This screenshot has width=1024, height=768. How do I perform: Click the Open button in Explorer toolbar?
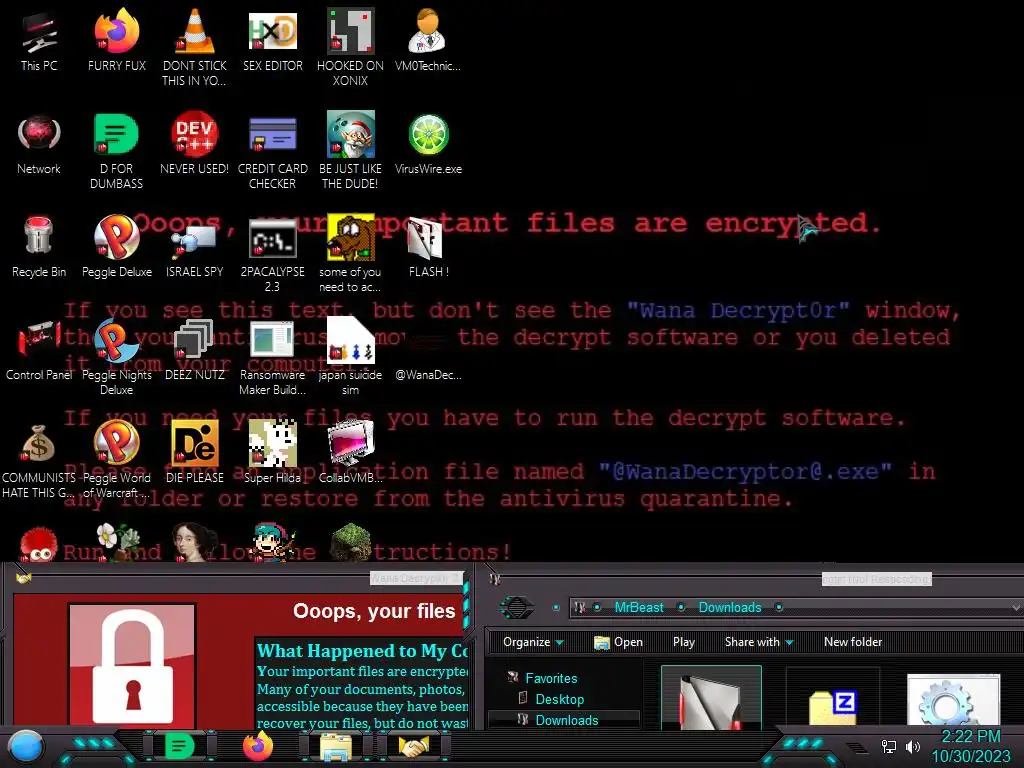click(618, 642)
